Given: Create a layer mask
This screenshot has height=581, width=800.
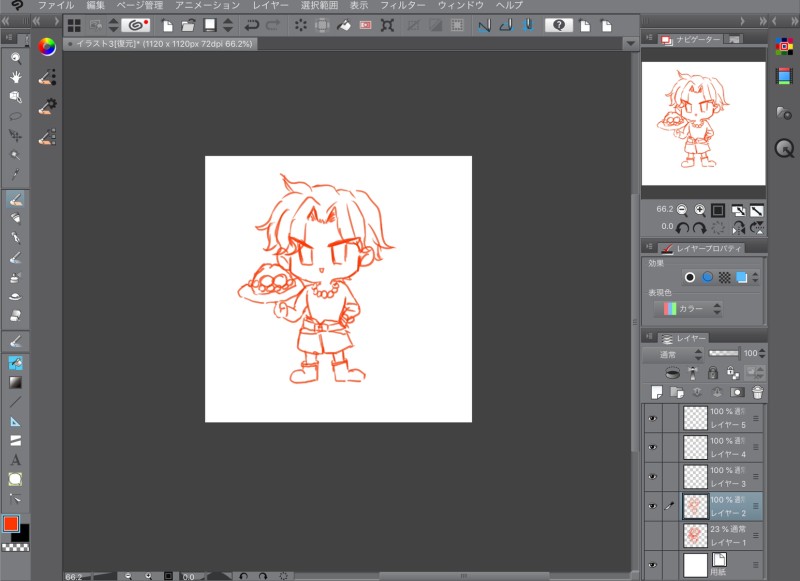Looking at the screenshot, I should (x=737, y=392).
